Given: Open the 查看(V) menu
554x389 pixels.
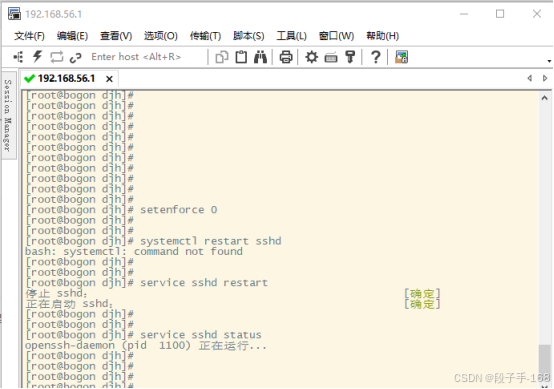Looking at the screenshot, I should click(x=116, y=36).
